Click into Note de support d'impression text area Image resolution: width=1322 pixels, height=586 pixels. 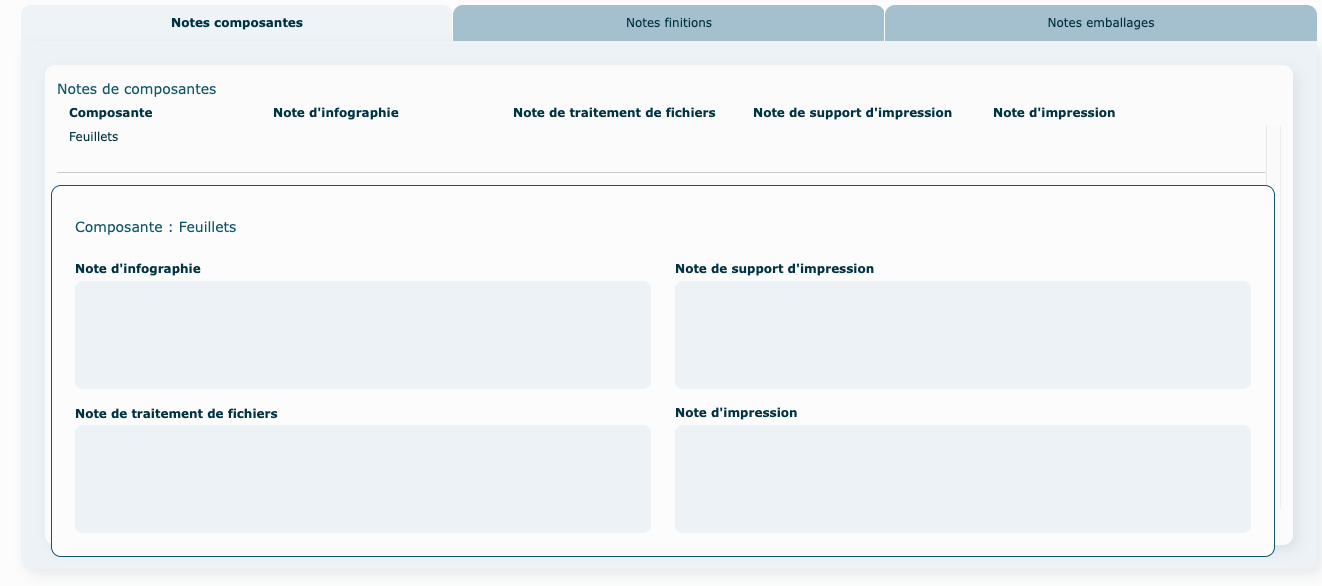pyautogui.click(x=962, y=335)
